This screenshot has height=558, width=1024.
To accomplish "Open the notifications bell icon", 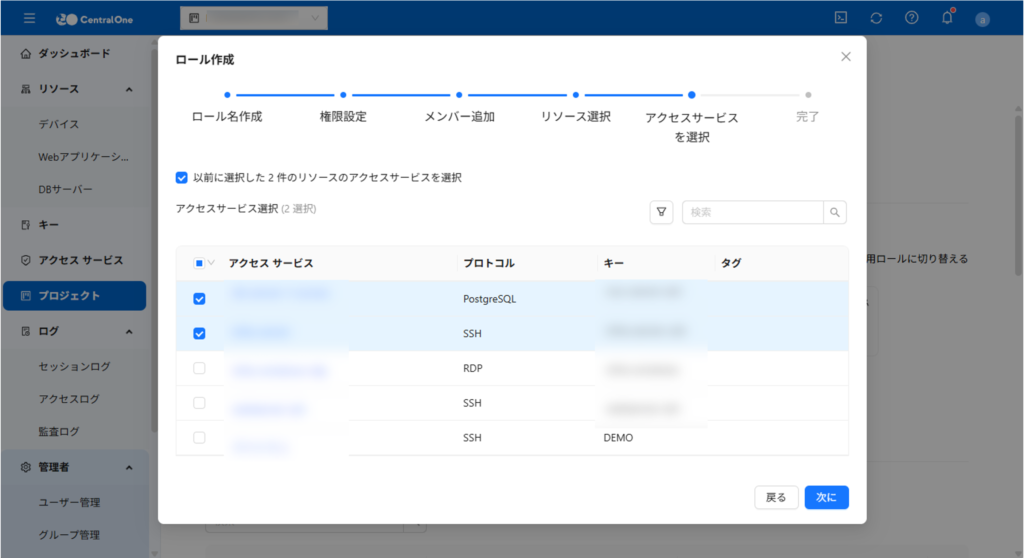I will 946,18.
